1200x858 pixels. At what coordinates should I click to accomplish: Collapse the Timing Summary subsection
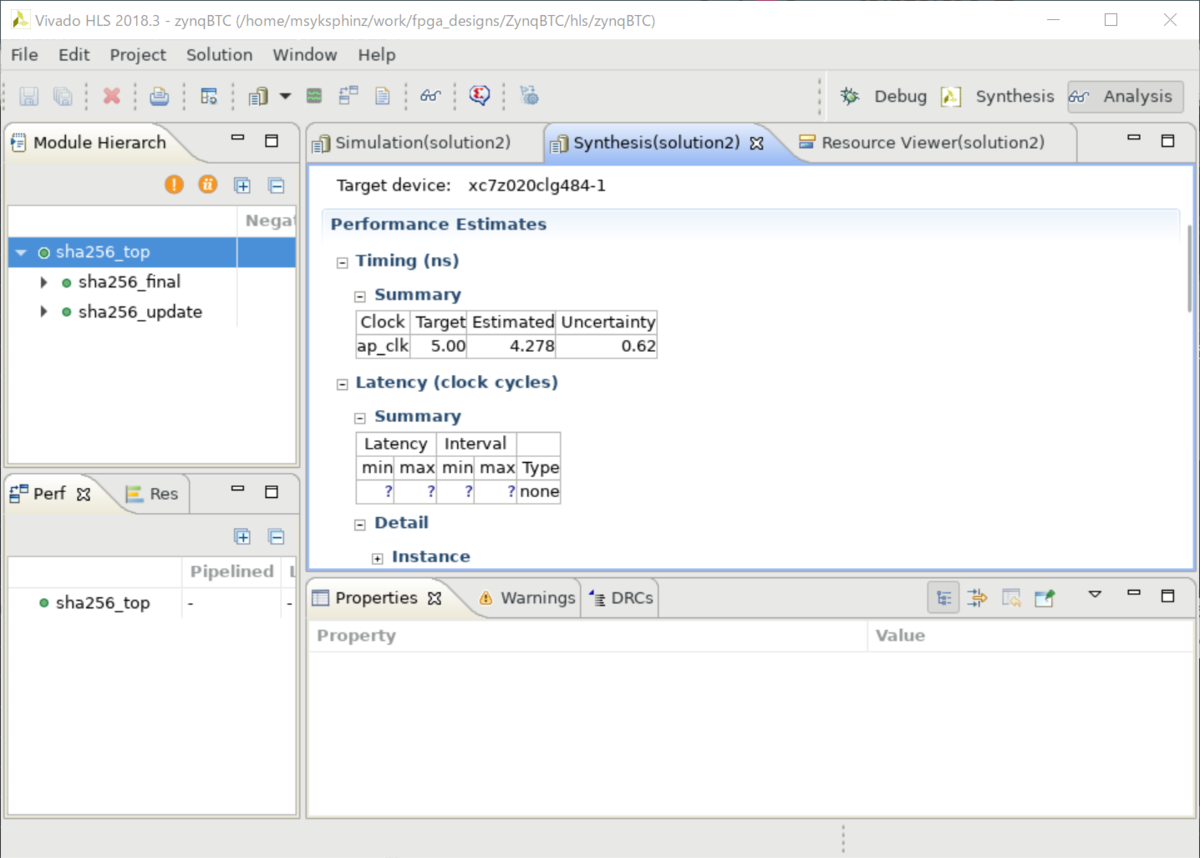[x=361, y=296]
